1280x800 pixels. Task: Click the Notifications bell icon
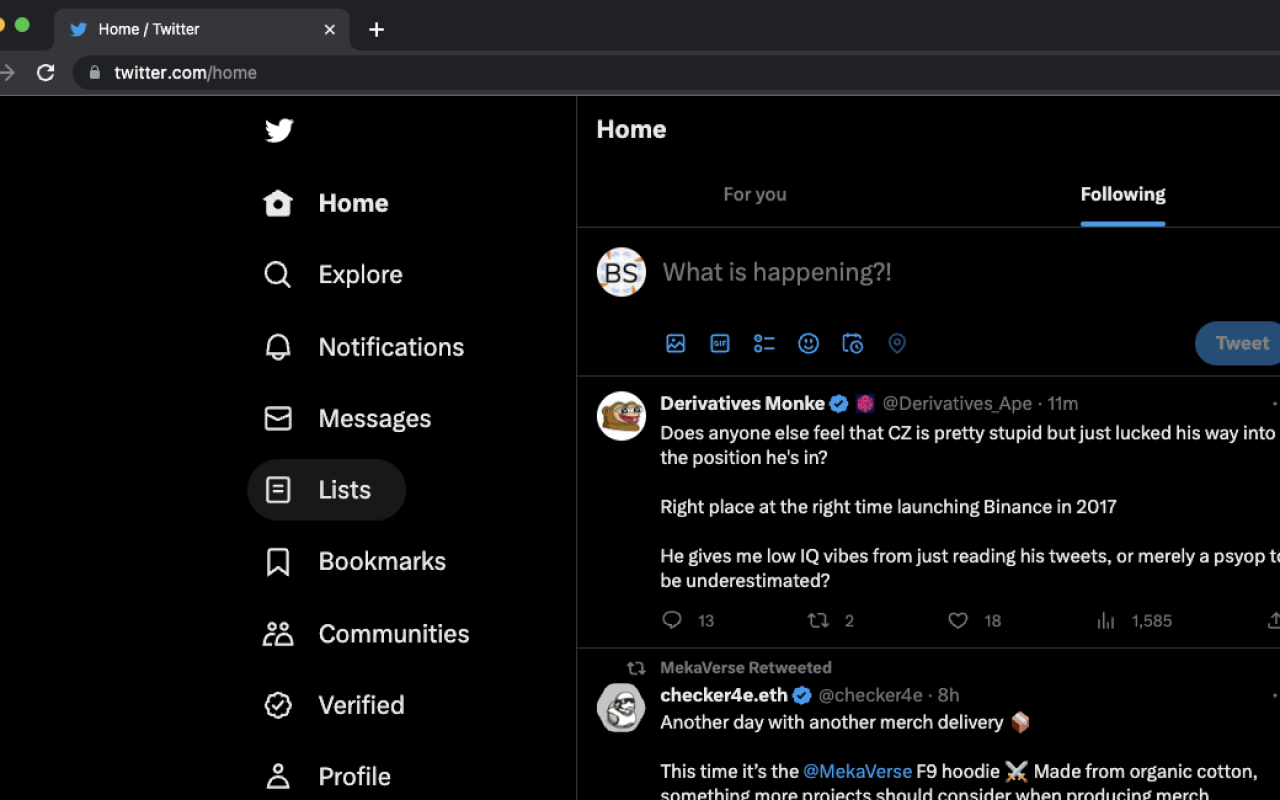click(x=278, y=347)
